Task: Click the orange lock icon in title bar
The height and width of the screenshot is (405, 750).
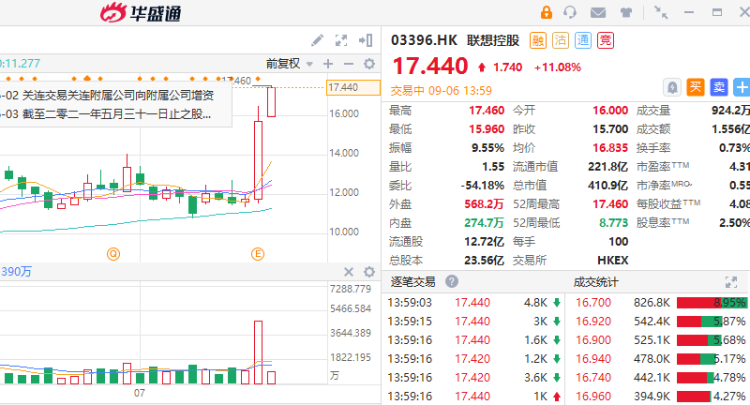Action: tap(546, 12)
